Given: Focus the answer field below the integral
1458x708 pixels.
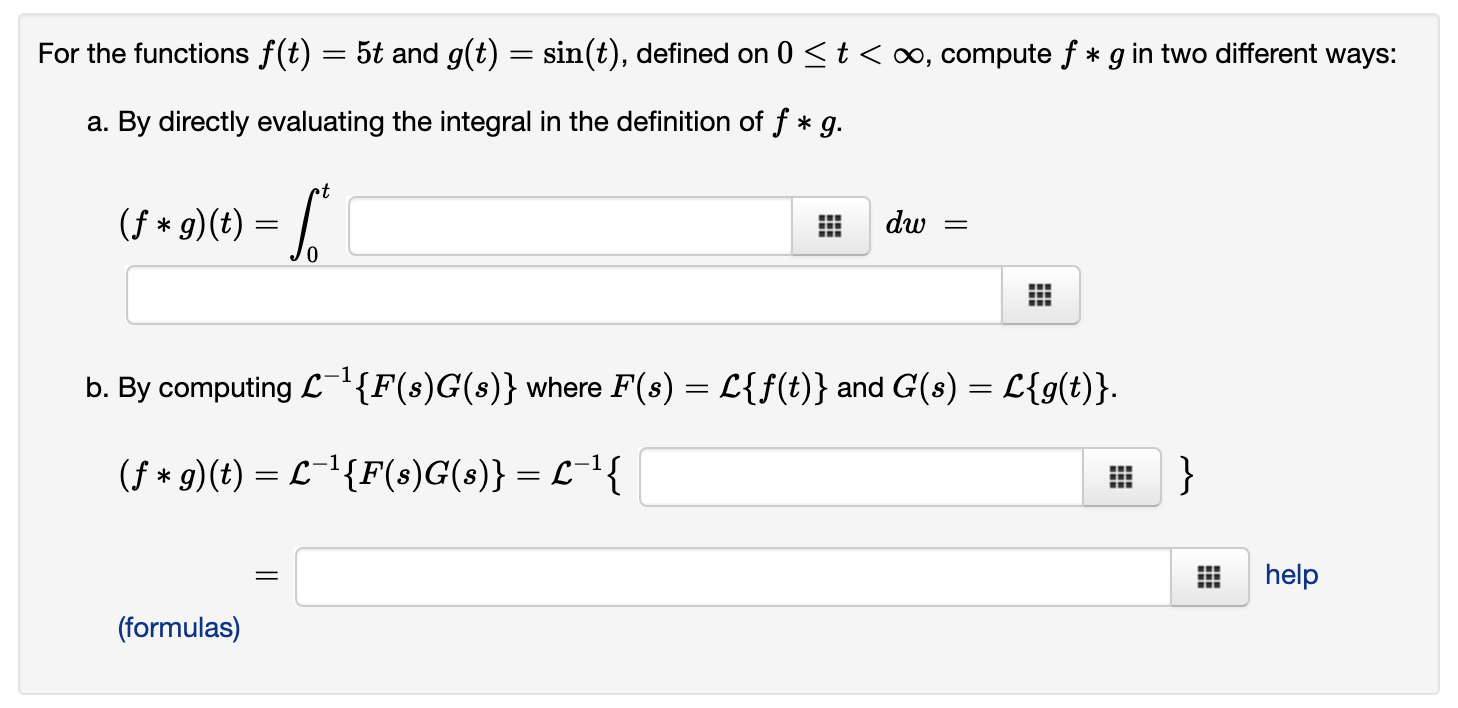Looking at the screenshot, I should click(x=560, y=295).
